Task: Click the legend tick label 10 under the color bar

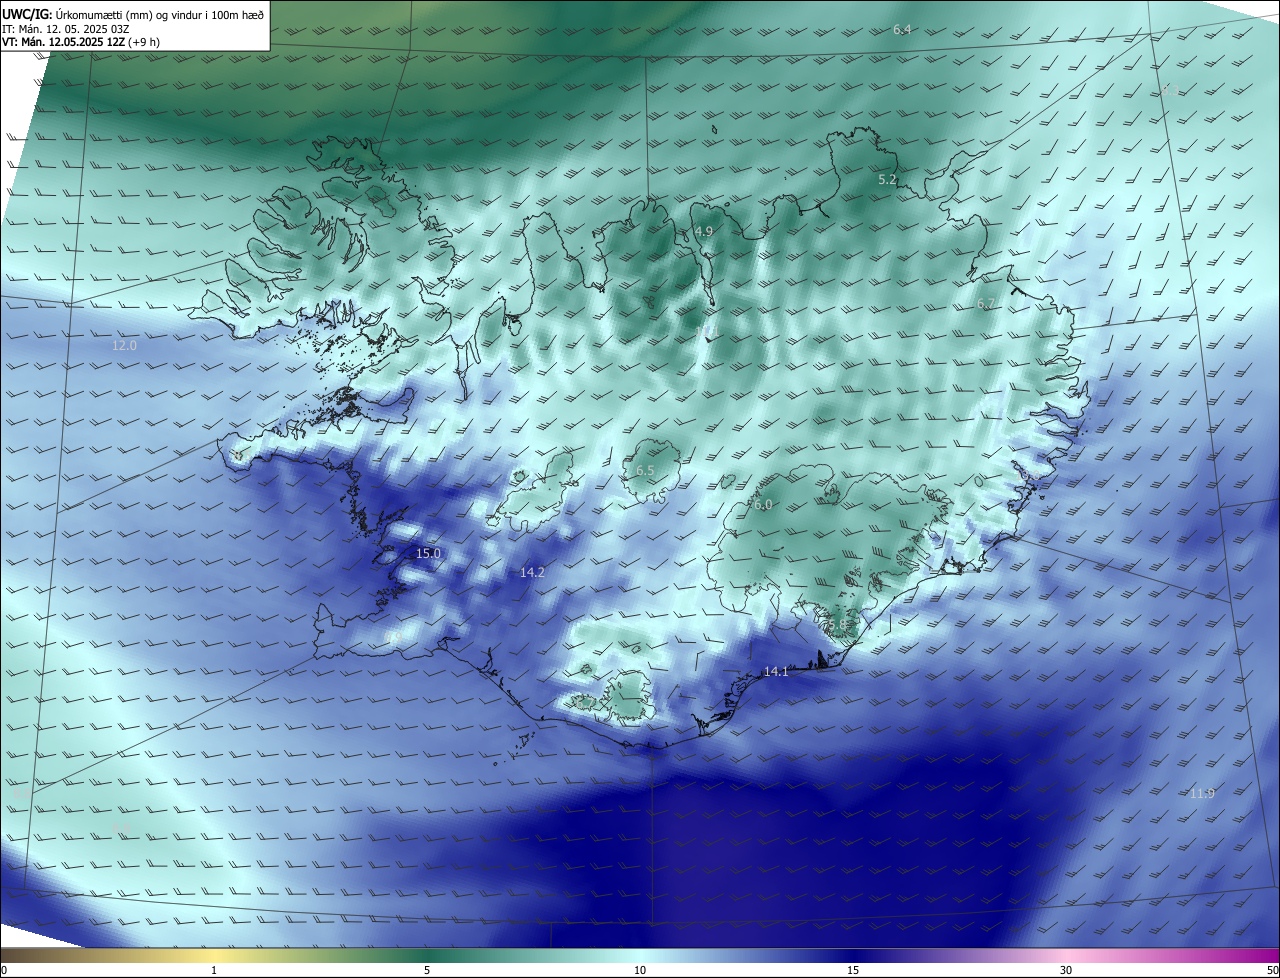Action: 640,970
